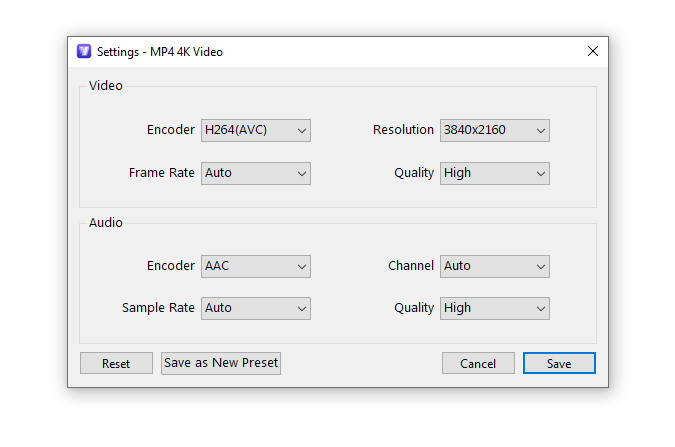Save the MP4 4K Video settings
The image size is (675, 447).
(559, 363)
